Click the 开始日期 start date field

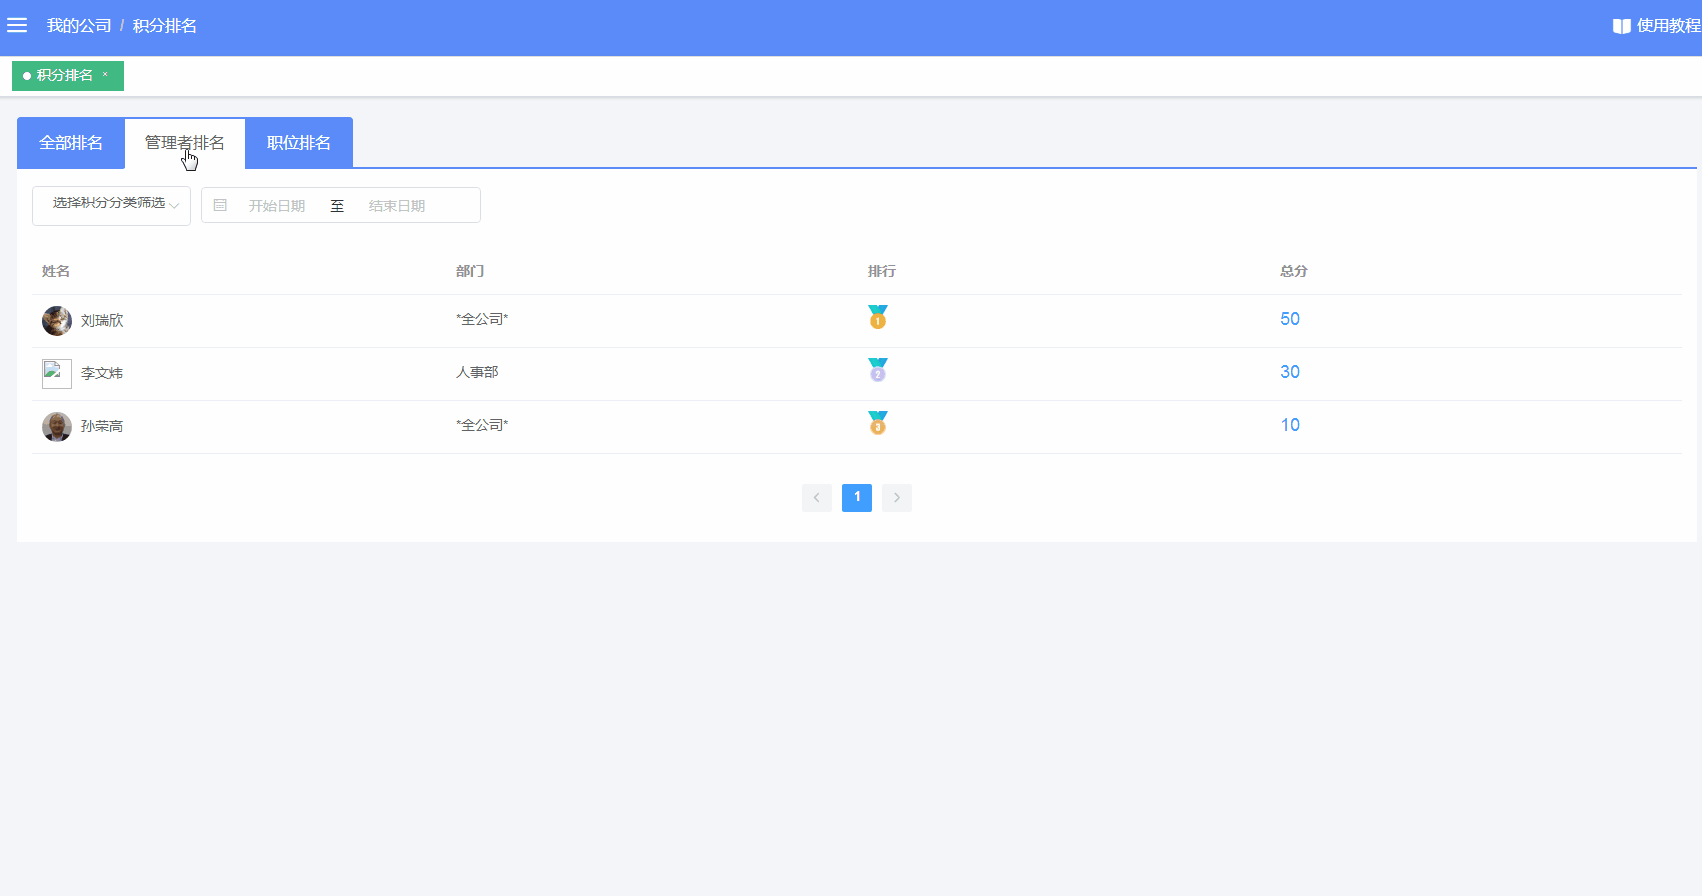point(277,206)
